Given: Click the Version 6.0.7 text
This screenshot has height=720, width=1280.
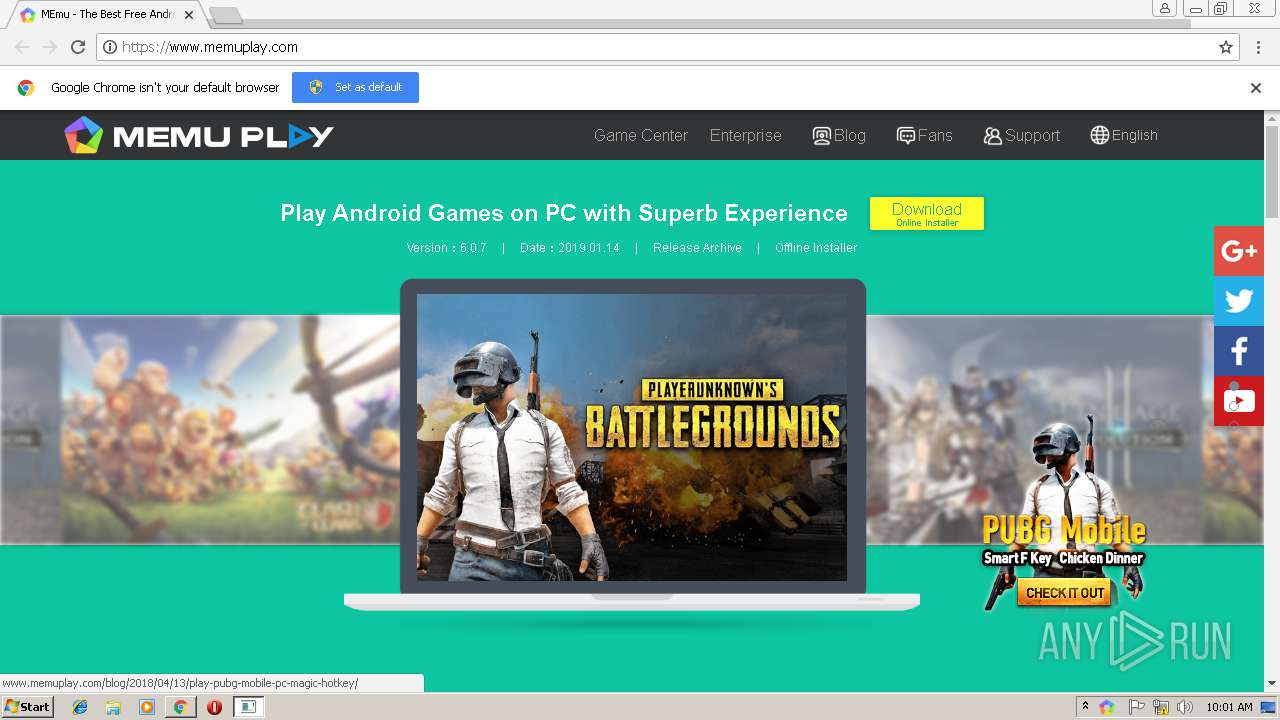Looking at the screenshot, I should (x=446, y=248).
